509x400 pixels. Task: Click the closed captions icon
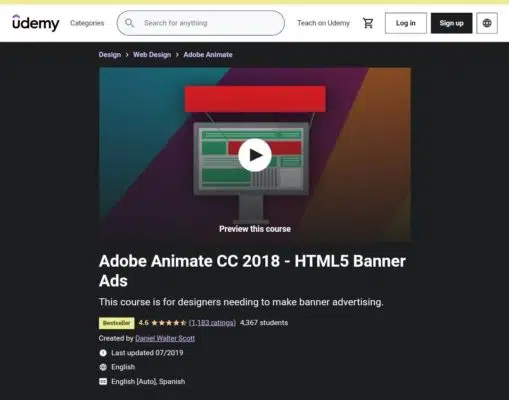(103, 381)
